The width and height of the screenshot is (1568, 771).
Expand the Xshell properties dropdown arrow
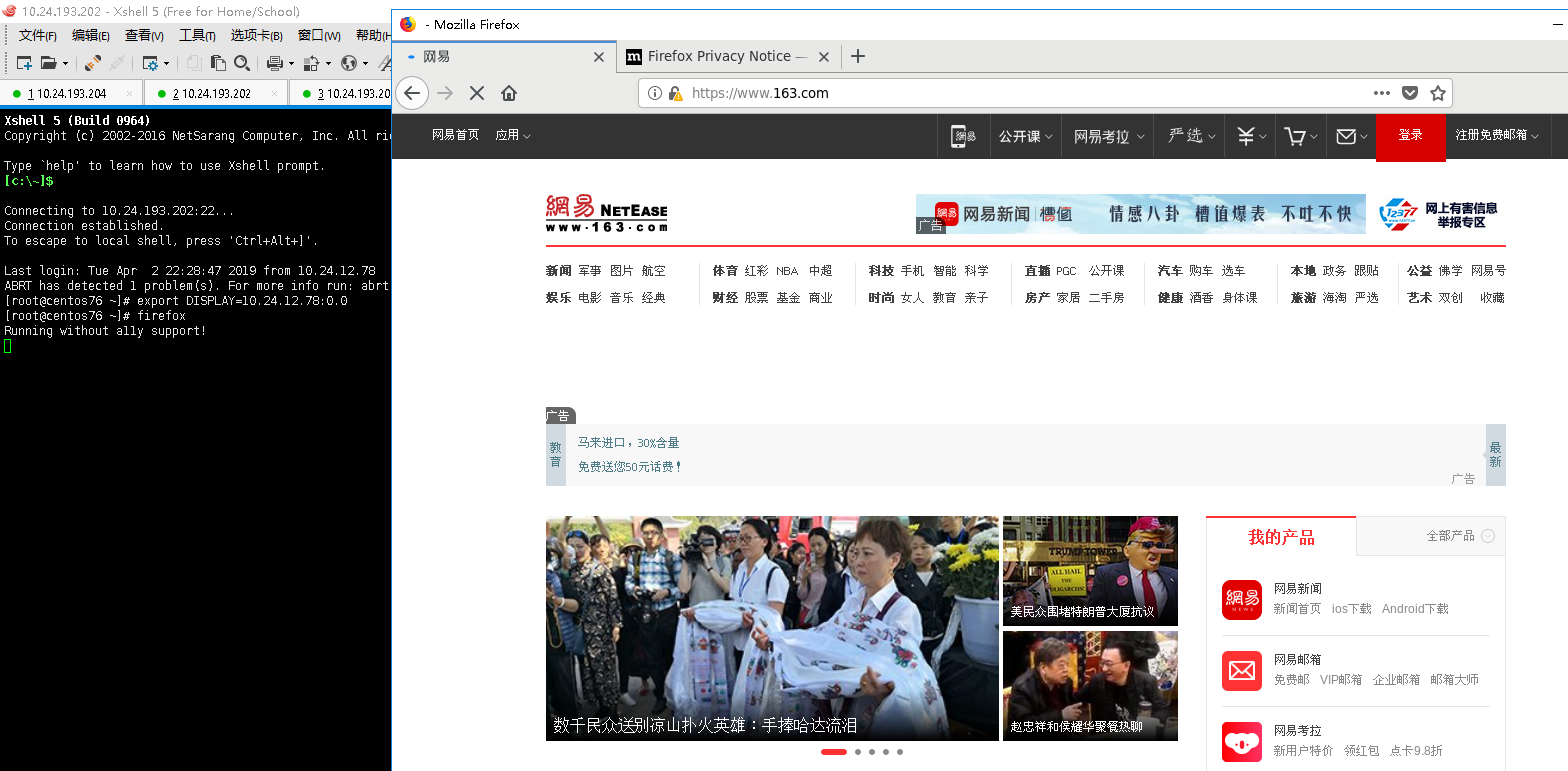[x=167, y=63]
